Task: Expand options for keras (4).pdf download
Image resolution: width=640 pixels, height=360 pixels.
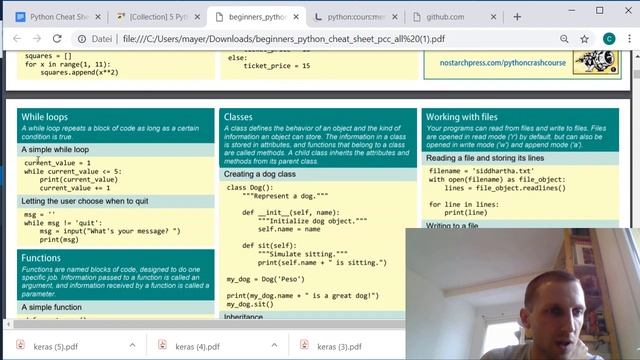Action: point(274,345)
